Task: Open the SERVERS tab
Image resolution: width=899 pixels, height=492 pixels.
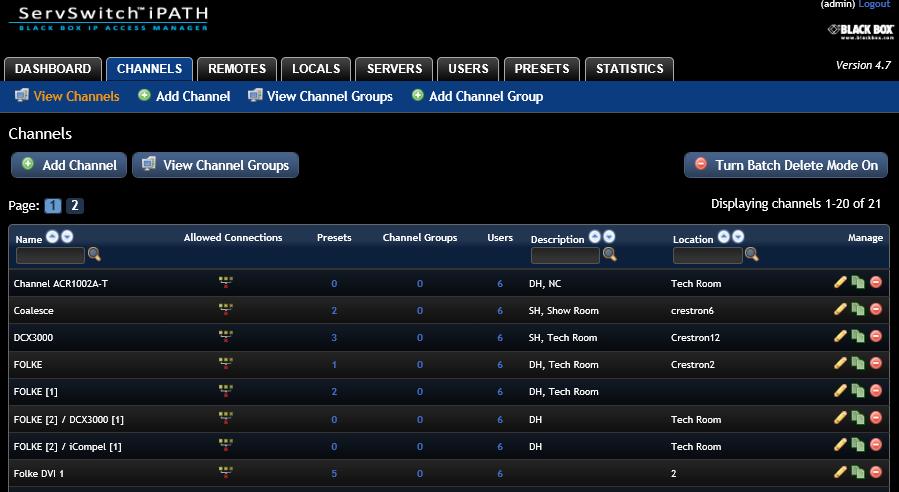Action: [x=394, y=69]
